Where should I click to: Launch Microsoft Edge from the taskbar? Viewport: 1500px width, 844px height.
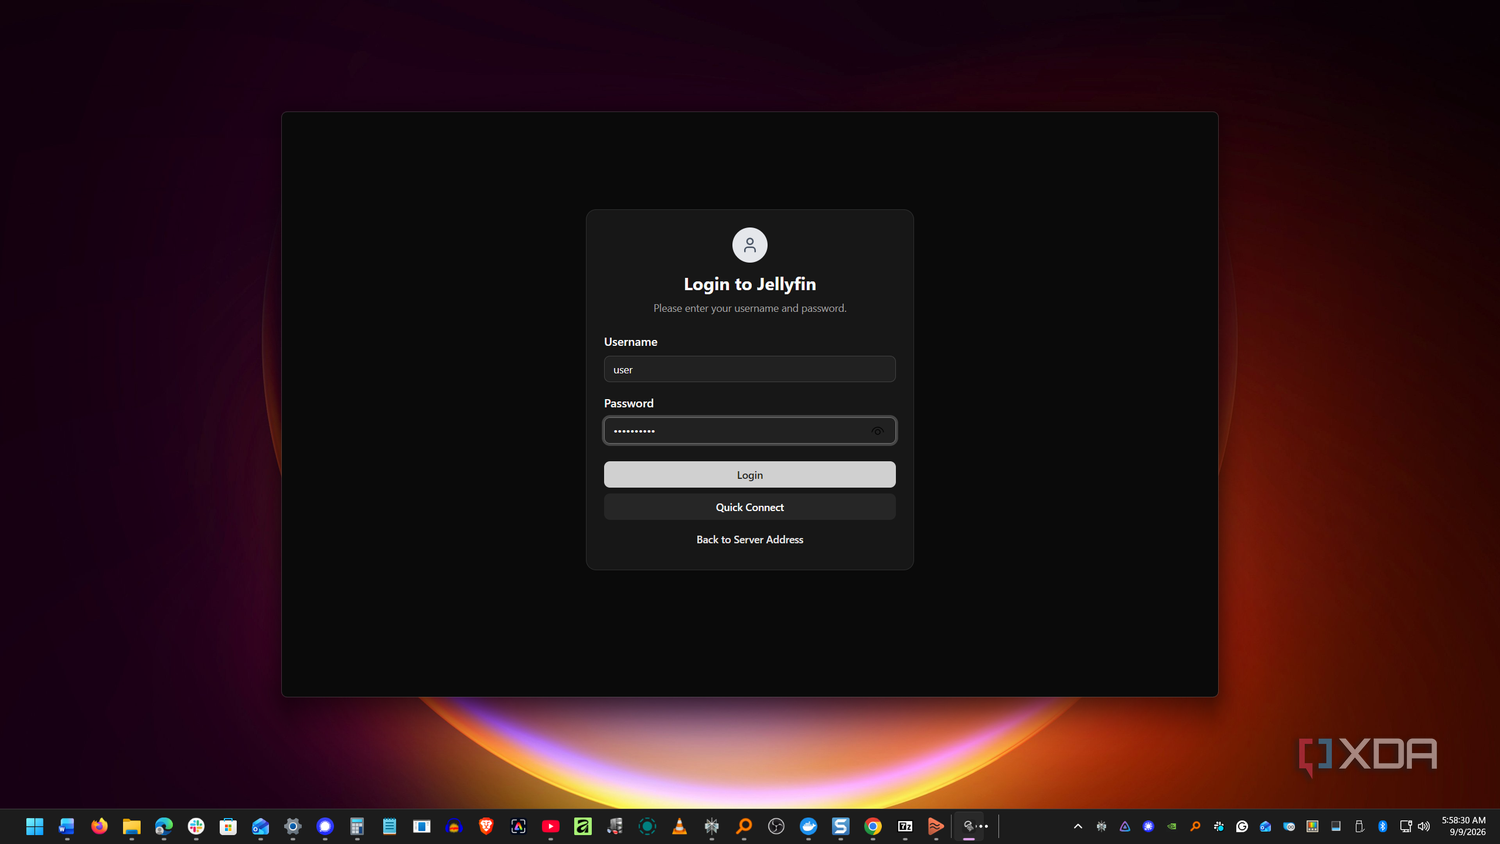(164, 826)
